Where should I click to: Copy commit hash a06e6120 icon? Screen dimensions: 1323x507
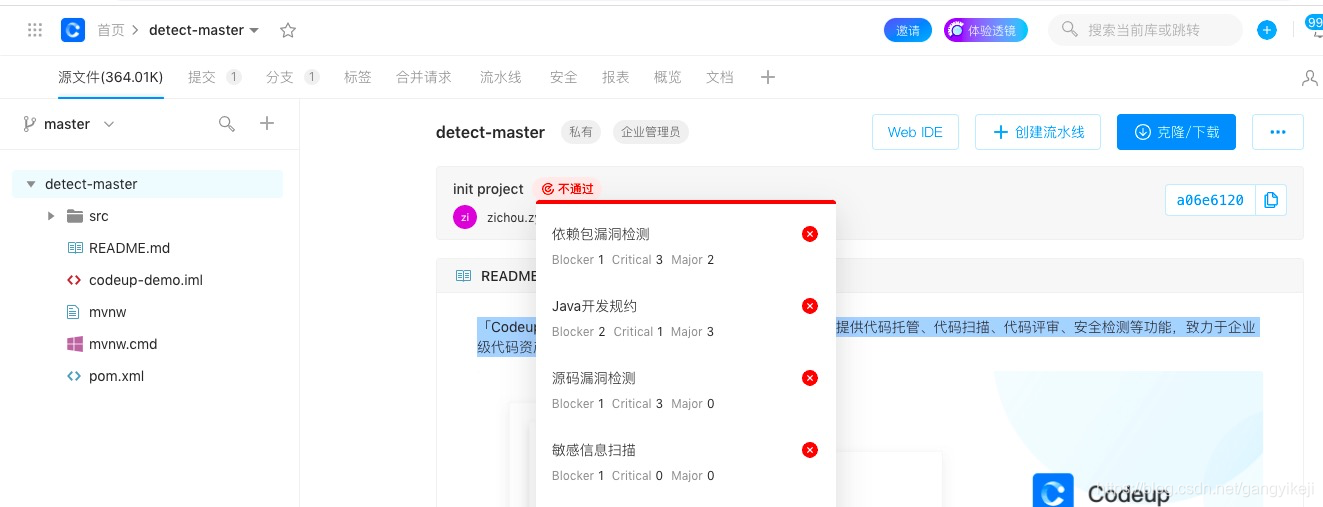click(x=1271, y=200)
